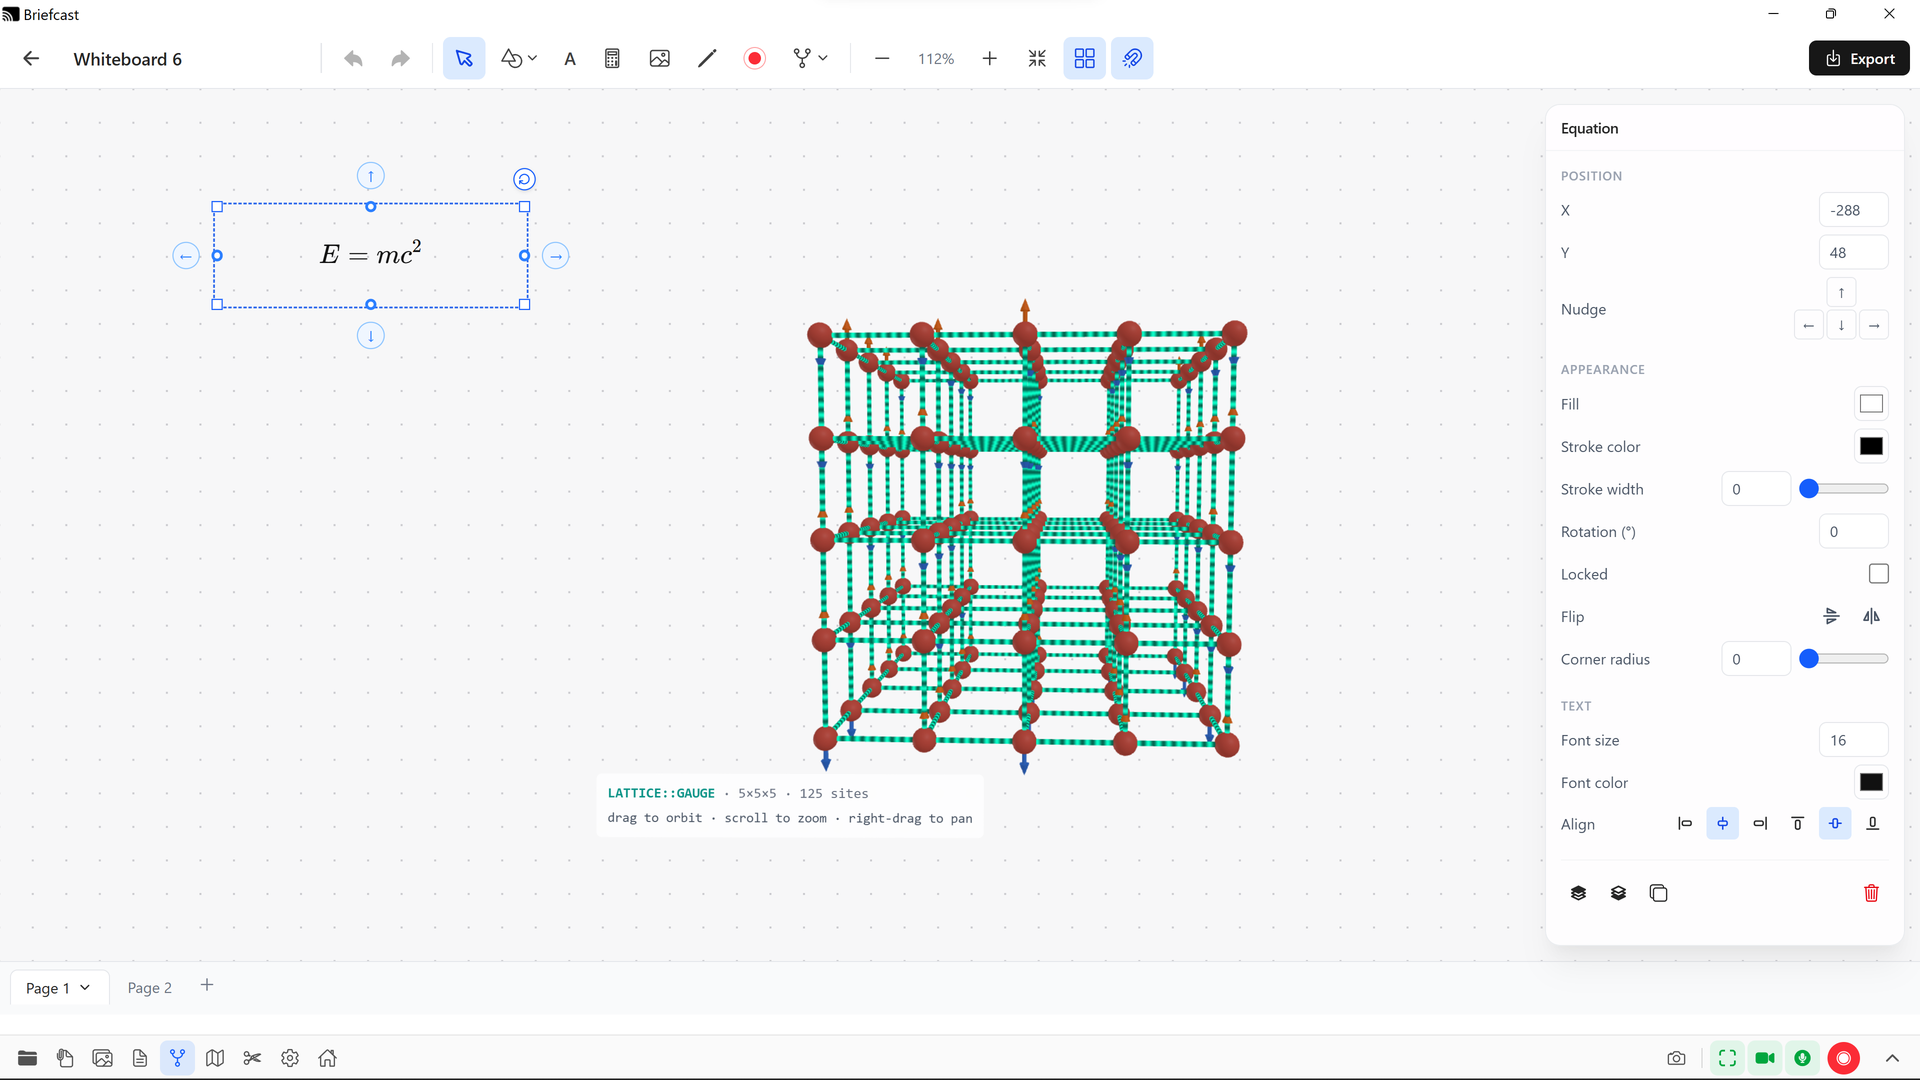Align text to the bottom

[1873, 824]
